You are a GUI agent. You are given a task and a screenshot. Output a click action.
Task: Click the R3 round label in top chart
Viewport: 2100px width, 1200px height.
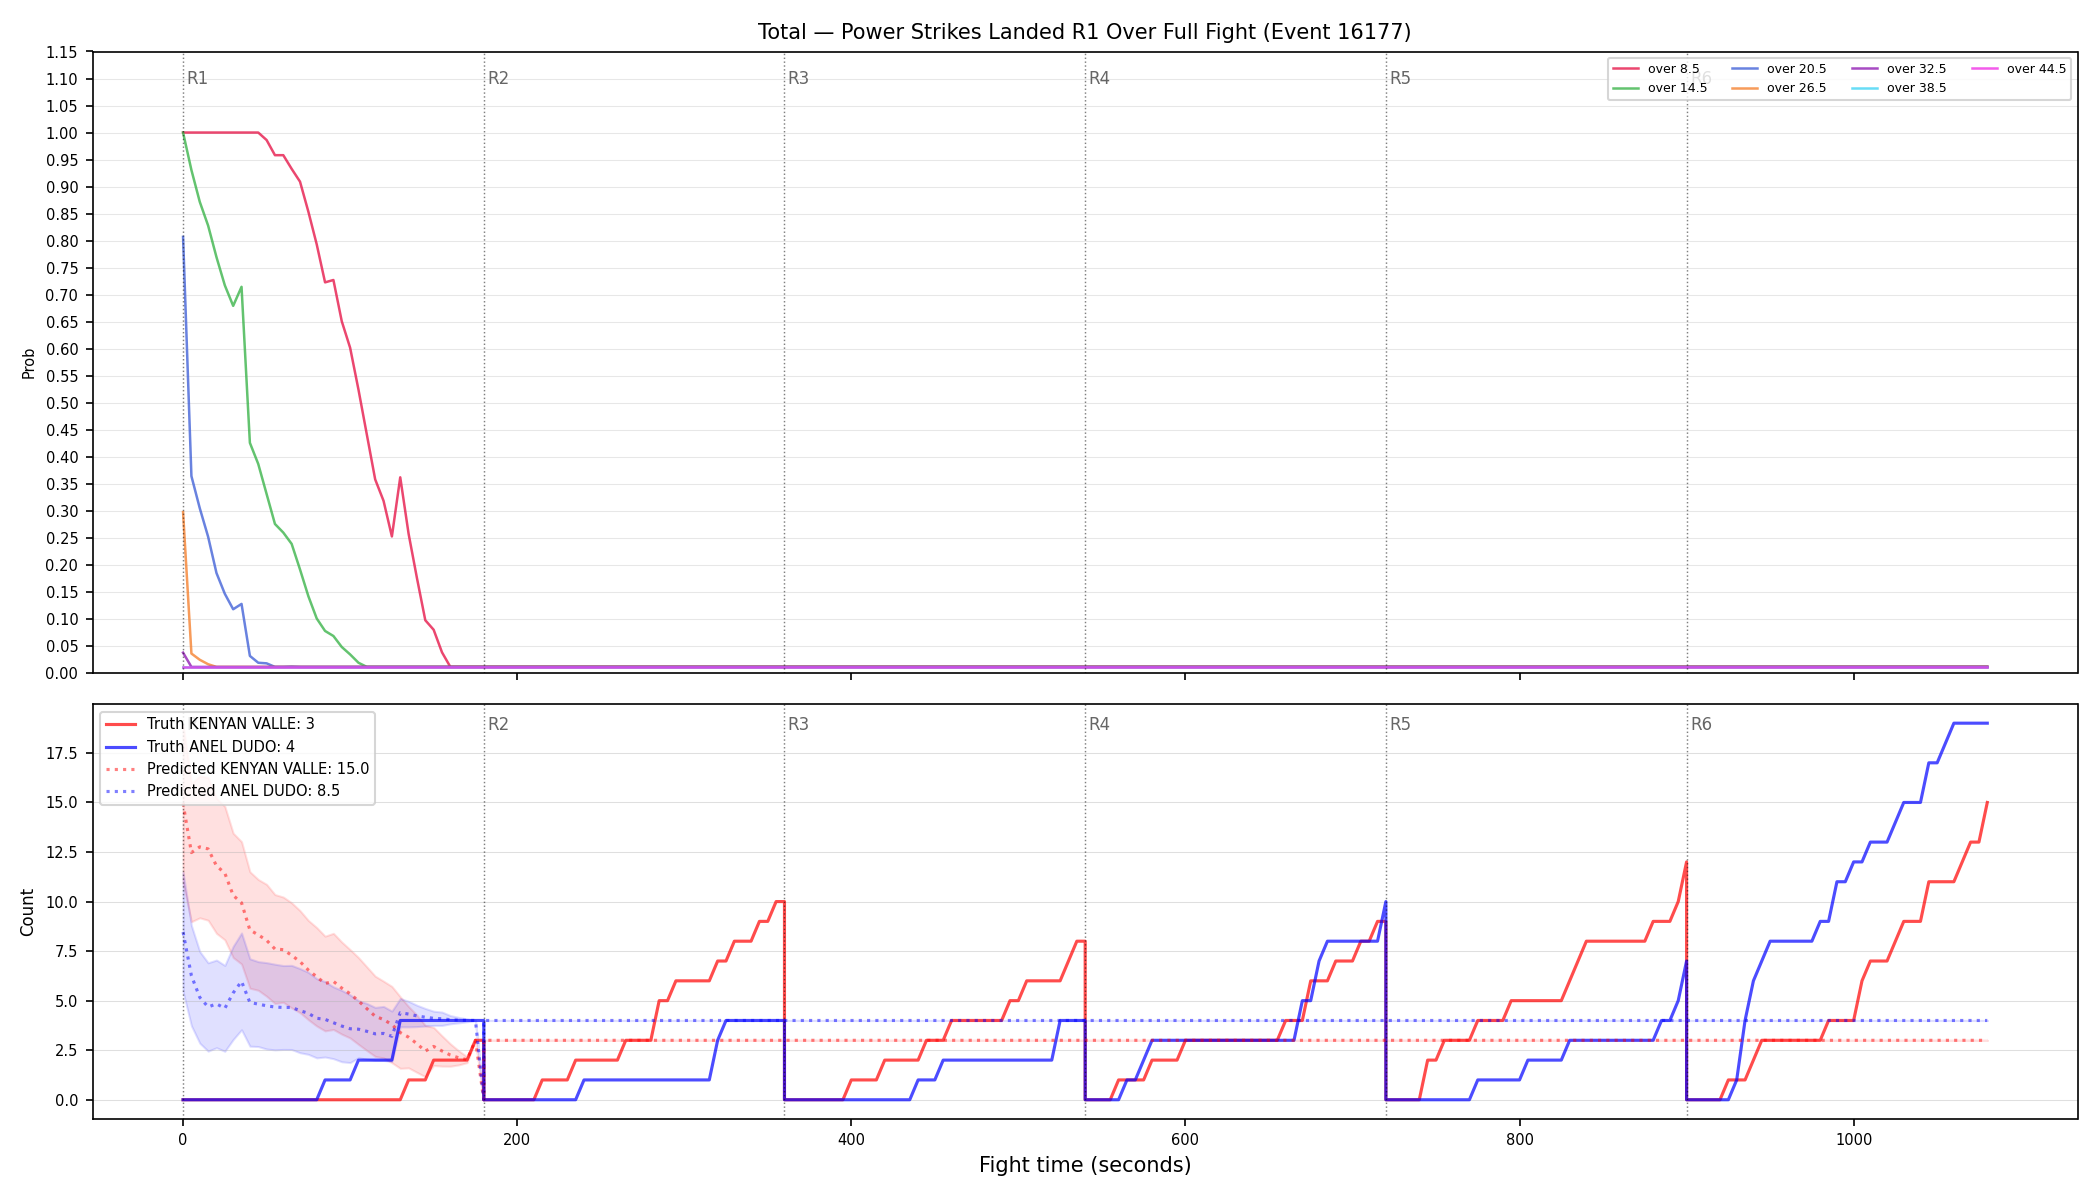tap(798, 78)
